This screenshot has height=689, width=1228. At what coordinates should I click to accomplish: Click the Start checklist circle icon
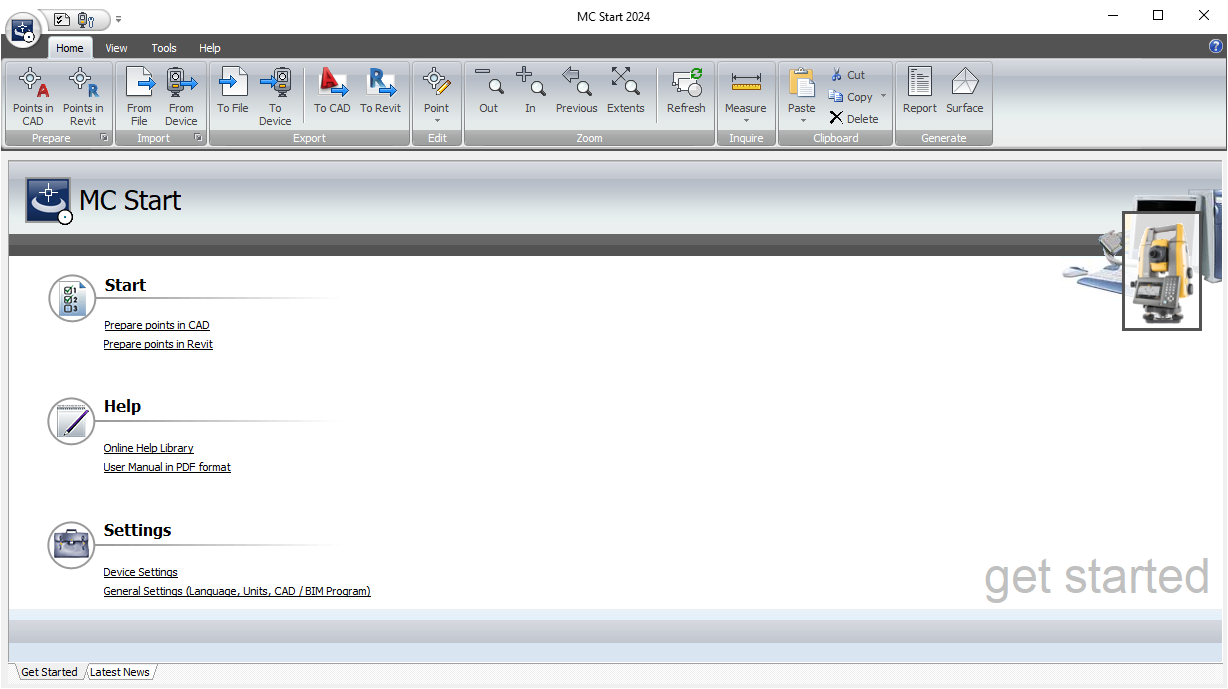[72, 298]
